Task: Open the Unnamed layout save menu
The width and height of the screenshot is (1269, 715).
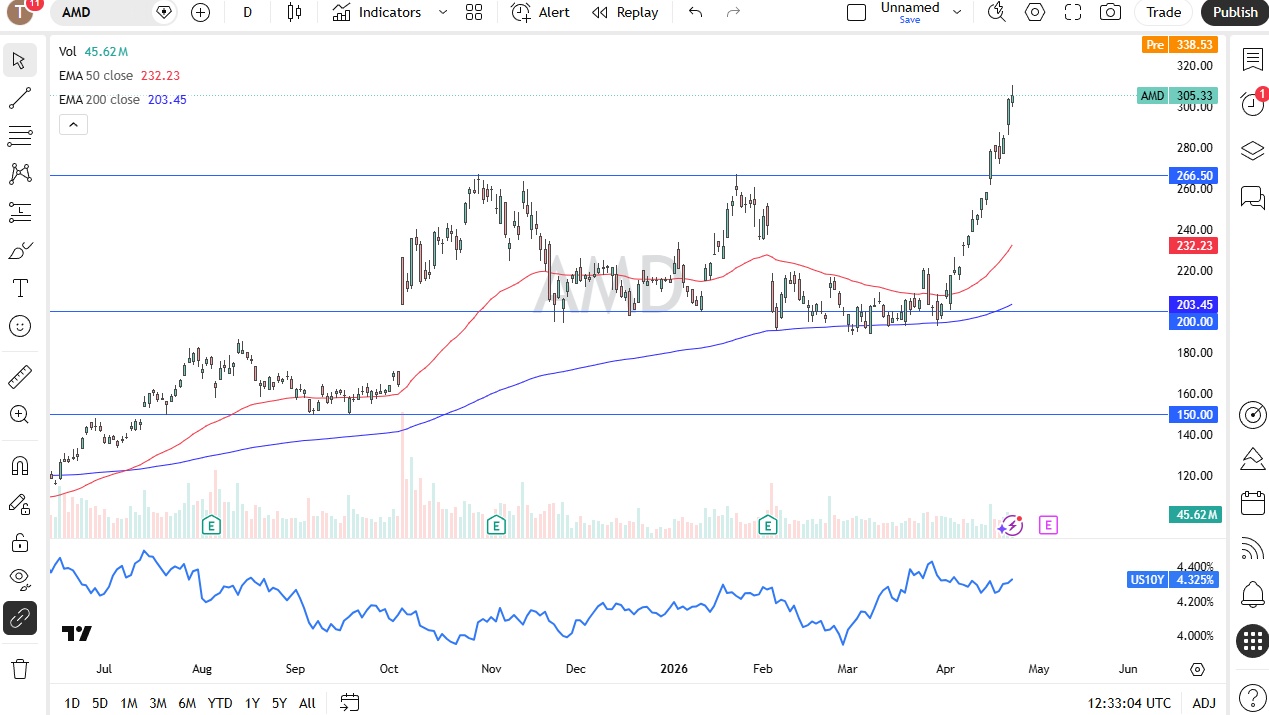Action: coord(921,12)
